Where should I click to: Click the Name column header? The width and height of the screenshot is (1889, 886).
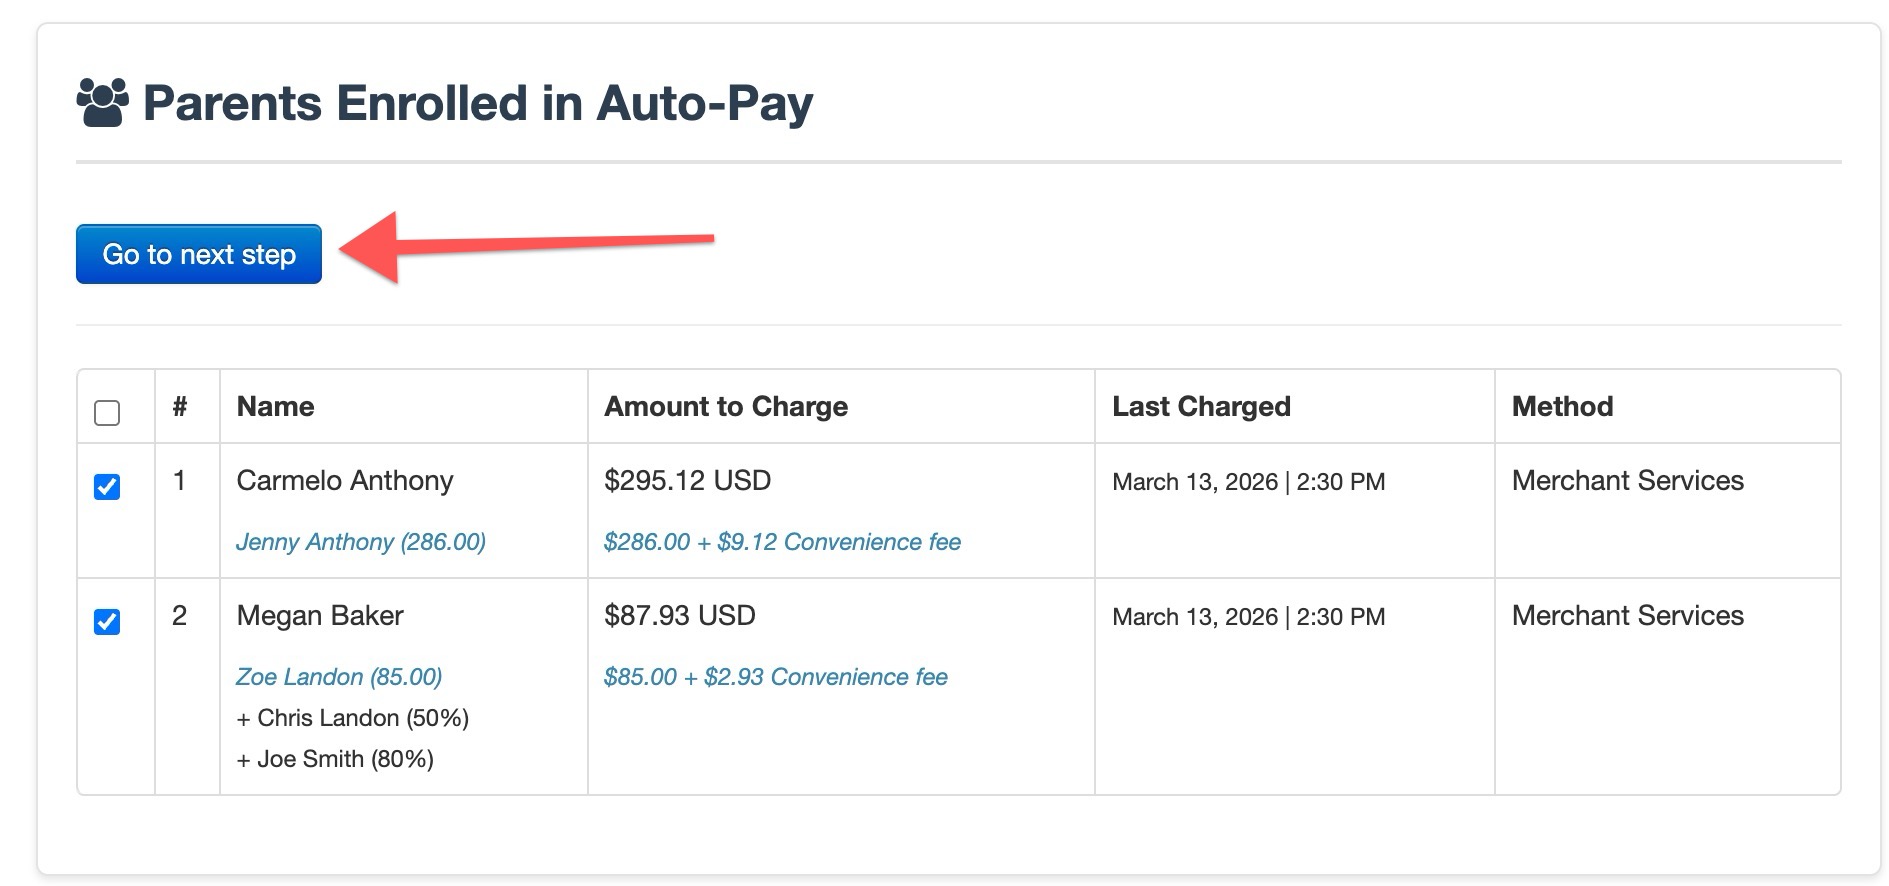coord(276,407)
